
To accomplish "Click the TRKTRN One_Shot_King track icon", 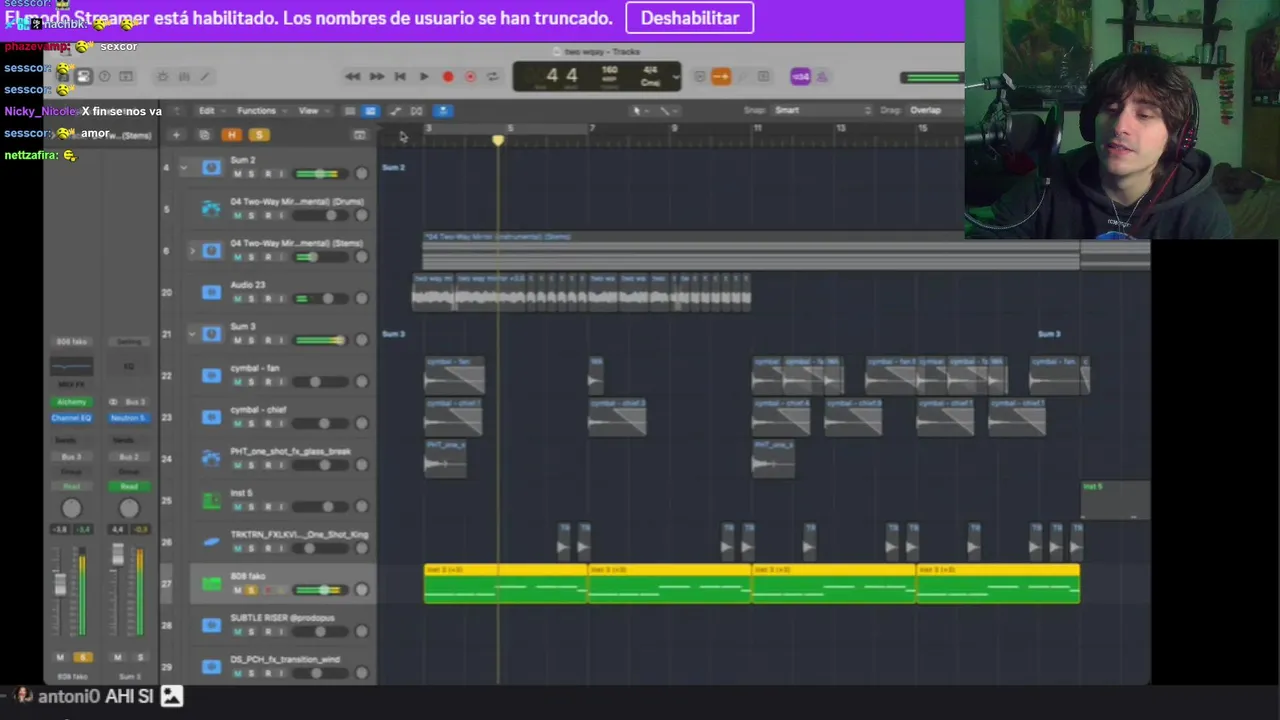I will pos(211,542).
